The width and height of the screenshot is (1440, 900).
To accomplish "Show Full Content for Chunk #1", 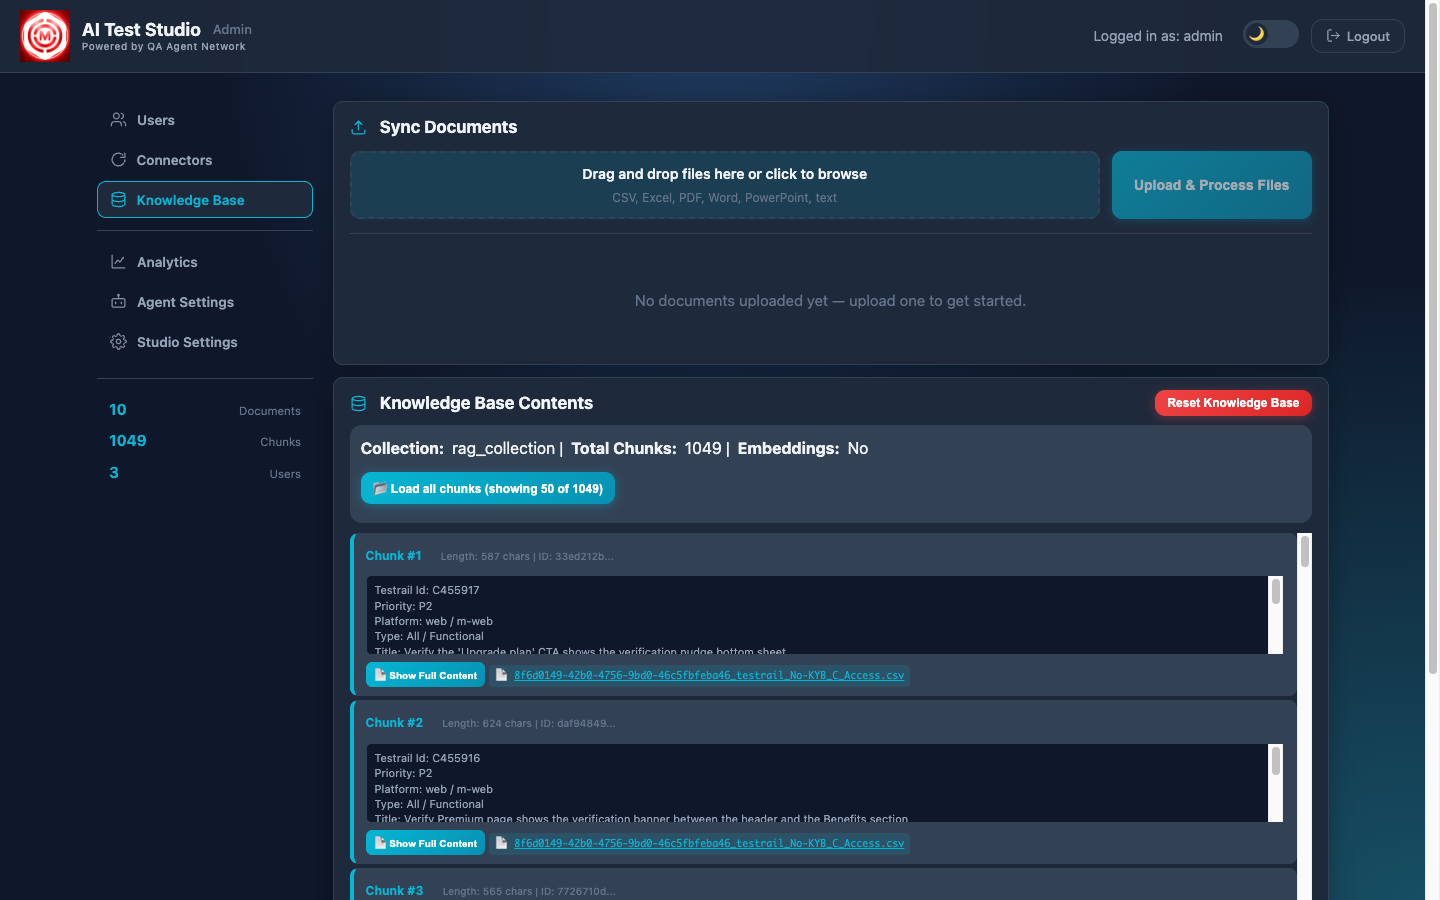I will click(425, 675).
